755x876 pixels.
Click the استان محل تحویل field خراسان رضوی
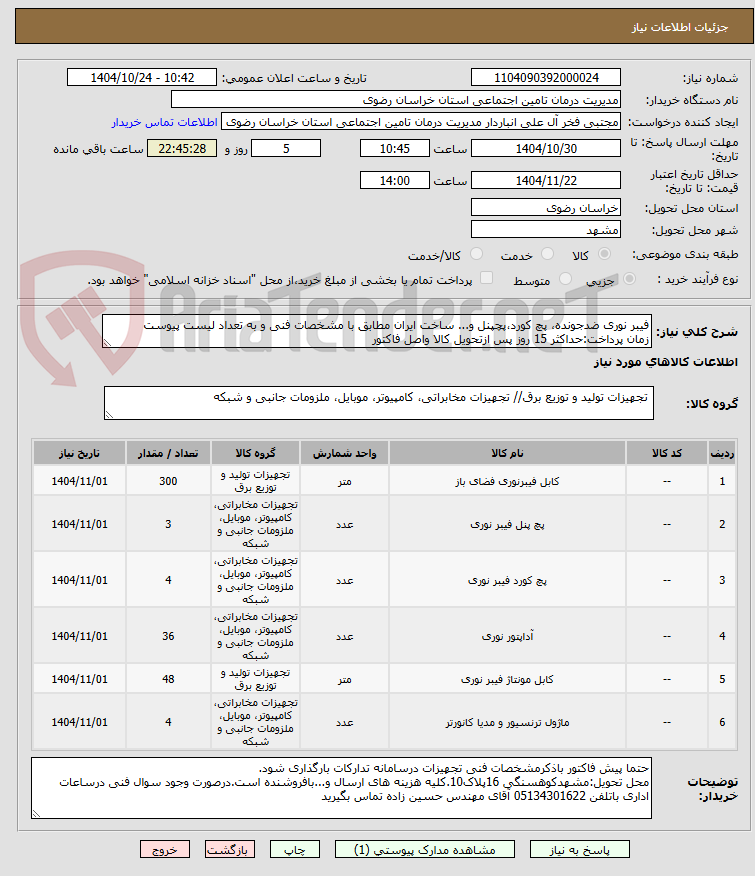pos(546,207)
